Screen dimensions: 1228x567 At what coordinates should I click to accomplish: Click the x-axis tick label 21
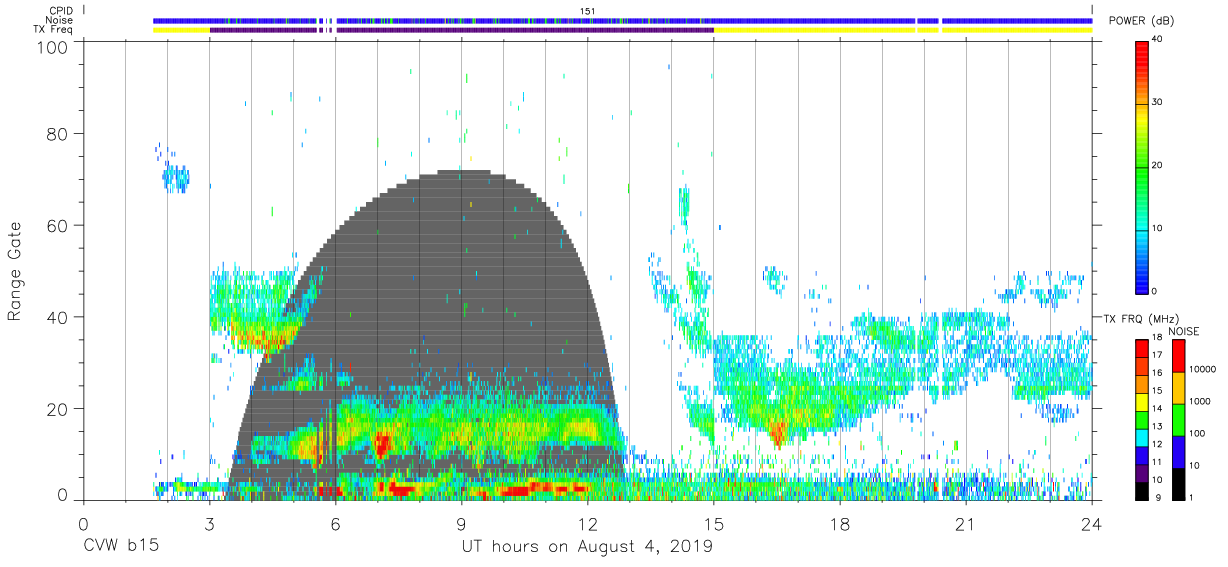click(x=965, y=523)
